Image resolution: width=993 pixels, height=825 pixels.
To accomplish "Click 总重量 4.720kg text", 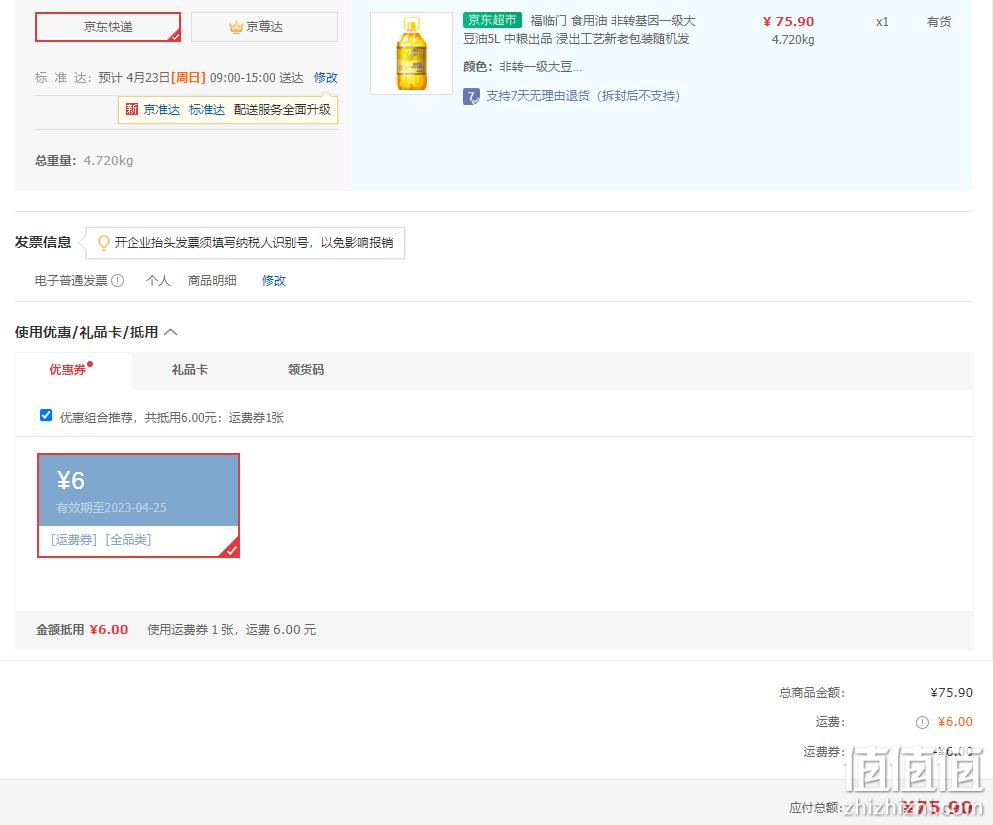I will click(84, 160).
